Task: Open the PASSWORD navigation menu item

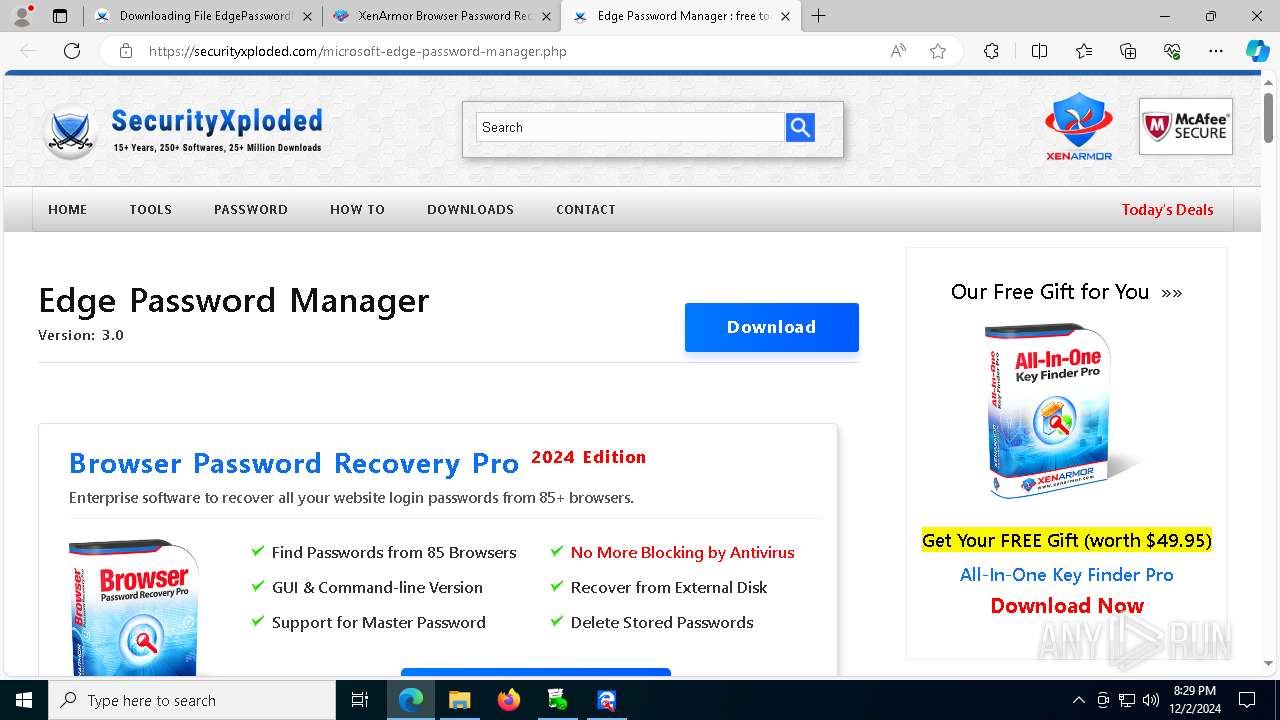Action: click(251, 209)
